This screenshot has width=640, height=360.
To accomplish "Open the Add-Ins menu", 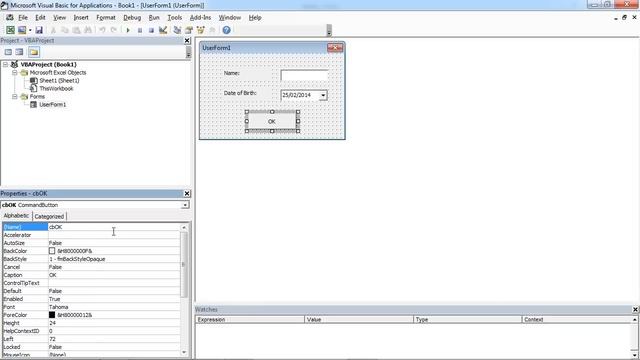I will coord(200,18).
